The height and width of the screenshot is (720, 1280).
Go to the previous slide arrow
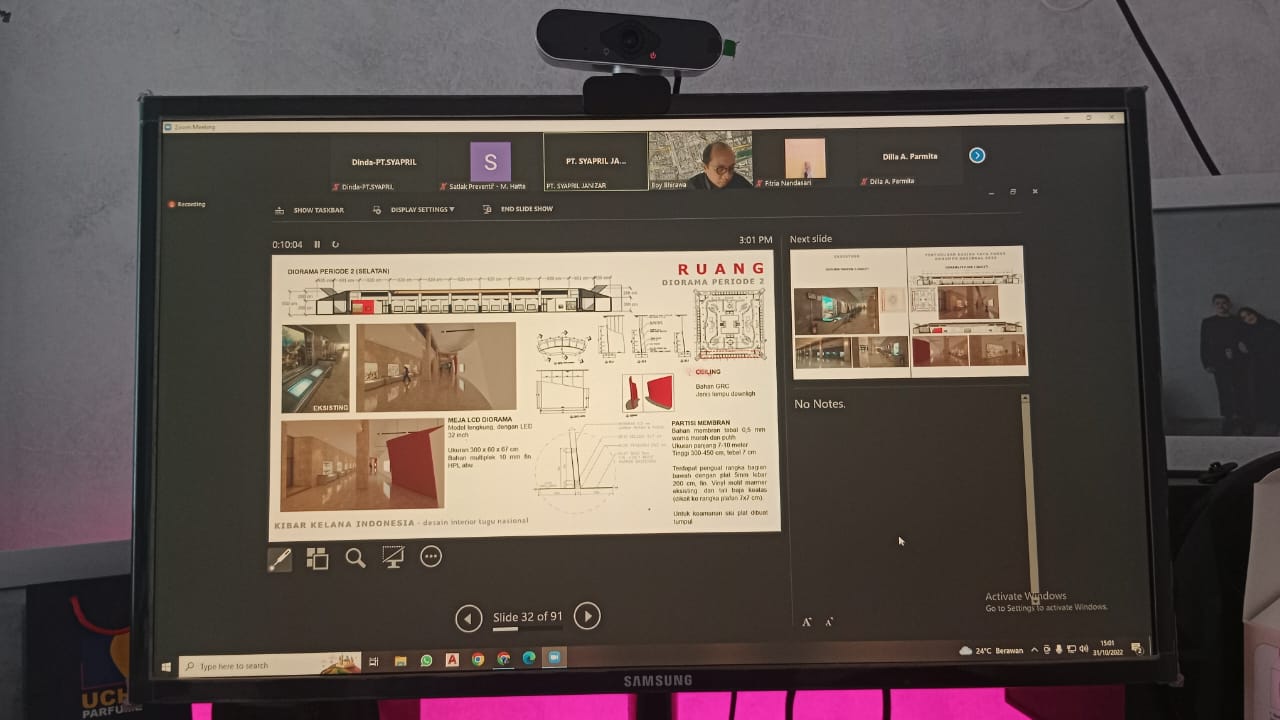[468, 618]
